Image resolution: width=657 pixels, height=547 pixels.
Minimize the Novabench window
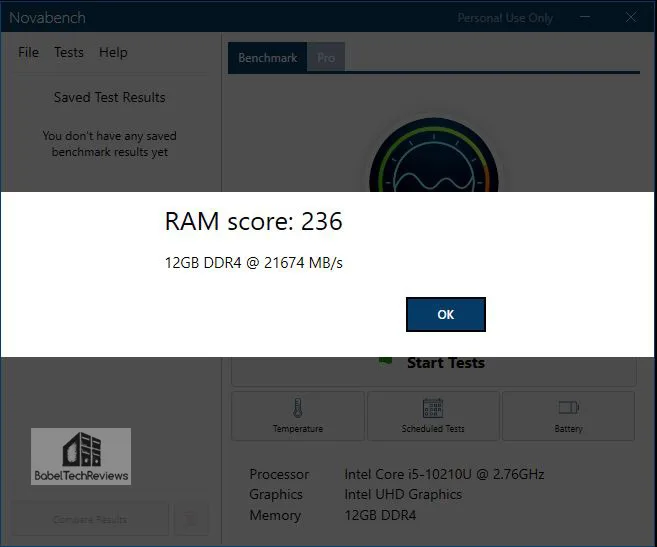click(585, 17)
